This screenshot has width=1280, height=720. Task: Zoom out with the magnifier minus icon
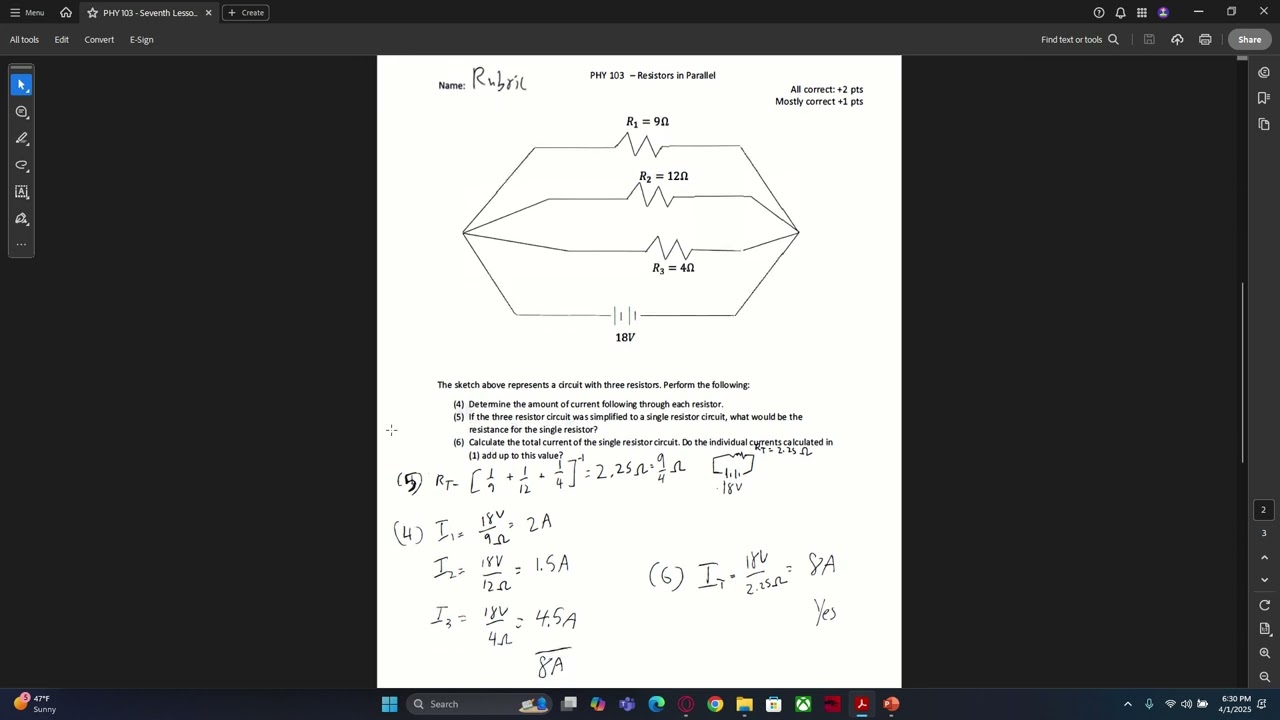tap(1264, 677)
